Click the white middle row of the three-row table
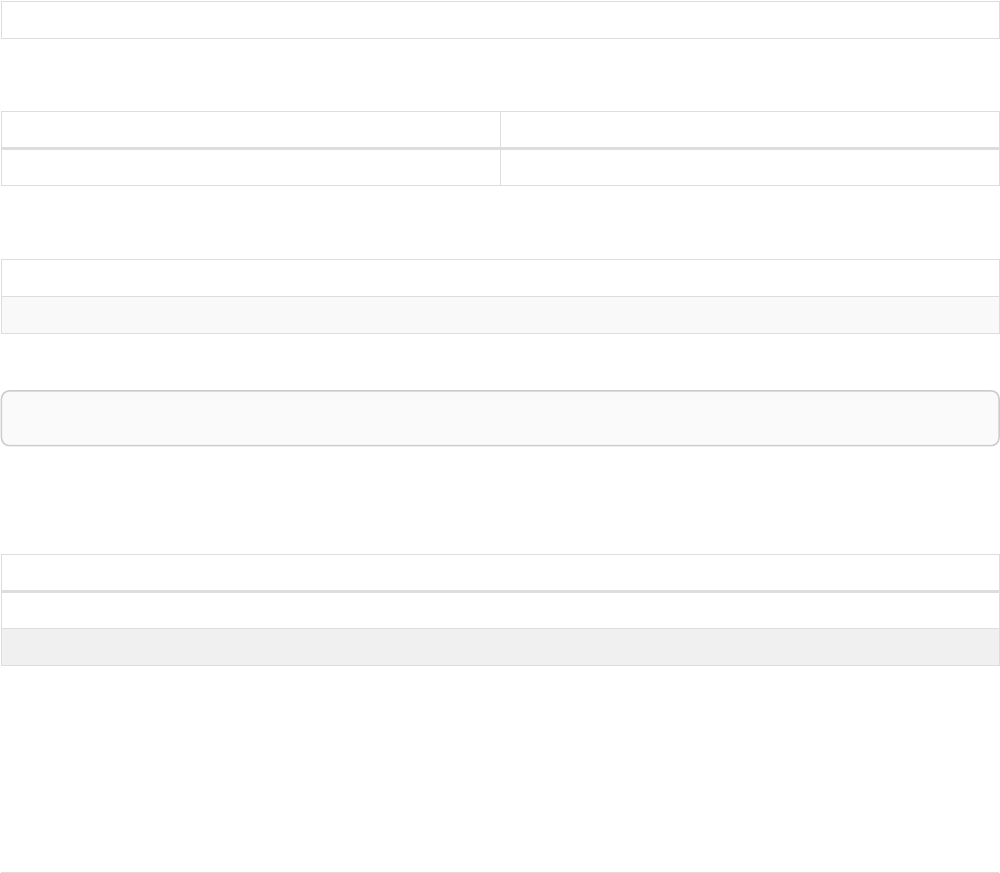1000x873 pixels. pos(500,610)
